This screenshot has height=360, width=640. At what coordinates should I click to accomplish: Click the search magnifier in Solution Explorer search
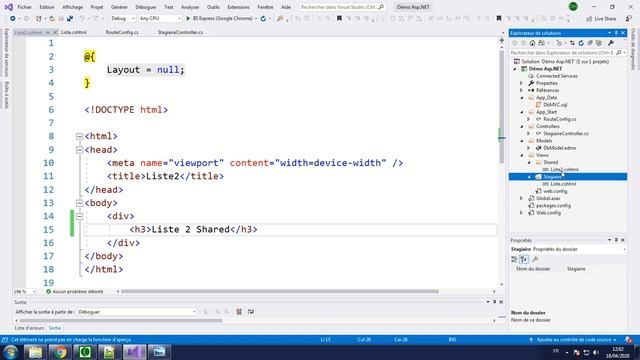[x=619, y=53]
